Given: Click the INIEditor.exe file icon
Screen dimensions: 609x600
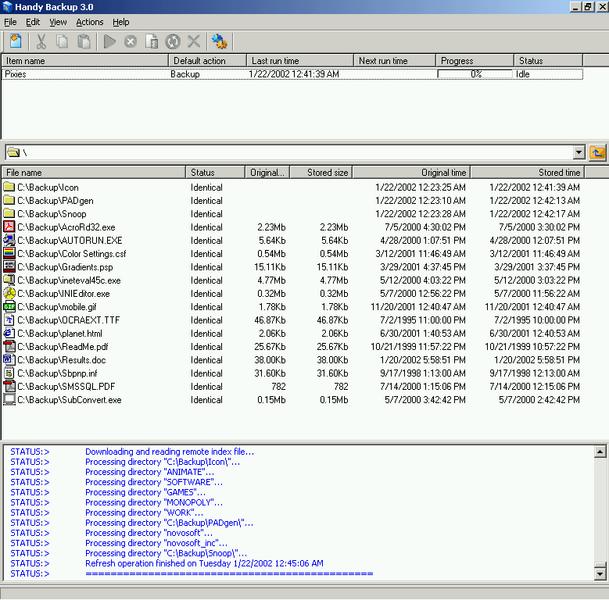Looking at the screenshot, I should pos(9,293).
